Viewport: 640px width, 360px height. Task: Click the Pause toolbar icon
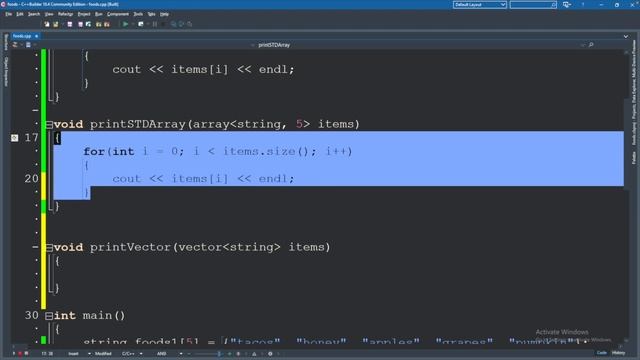click(155, 24)
